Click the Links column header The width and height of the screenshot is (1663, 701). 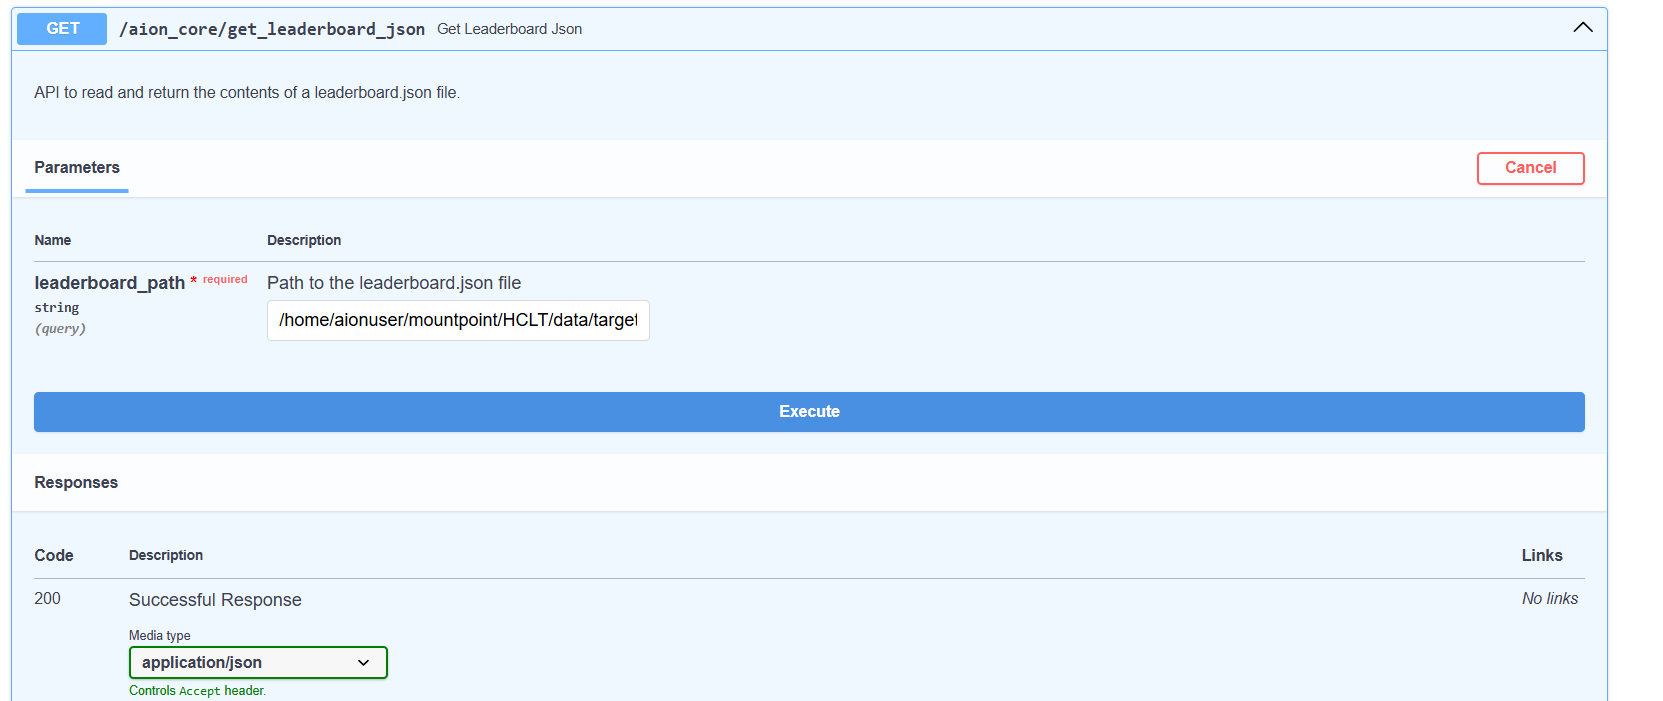(1541, 555)
